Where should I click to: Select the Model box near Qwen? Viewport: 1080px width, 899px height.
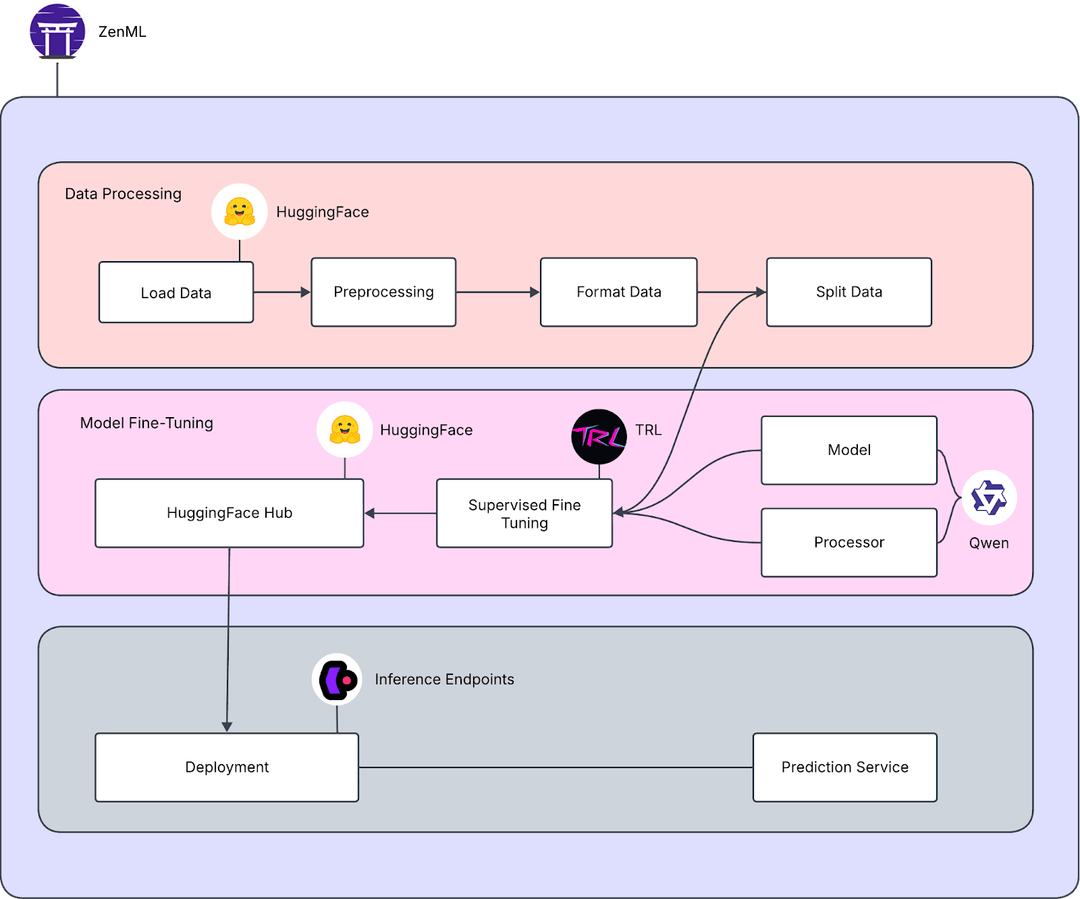849,450
